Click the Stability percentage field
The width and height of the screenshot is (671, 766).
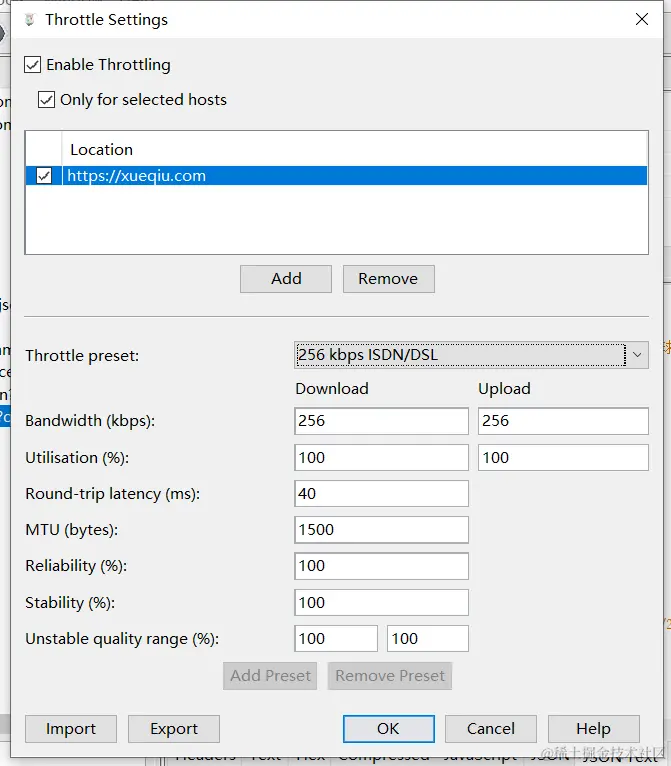point(381,602)
